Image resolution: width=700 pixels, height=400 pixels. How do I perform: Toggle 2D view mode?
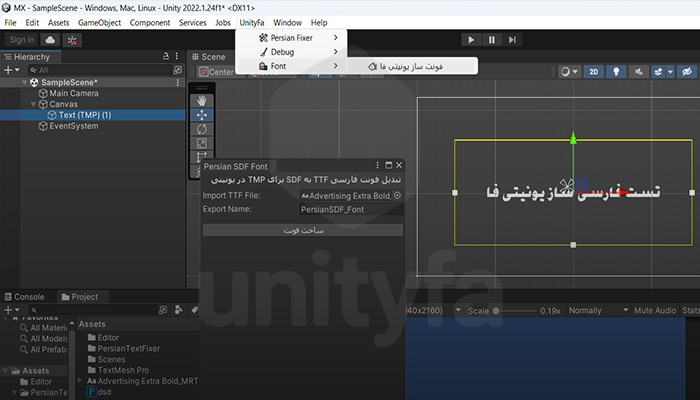(x=593, y=71)
